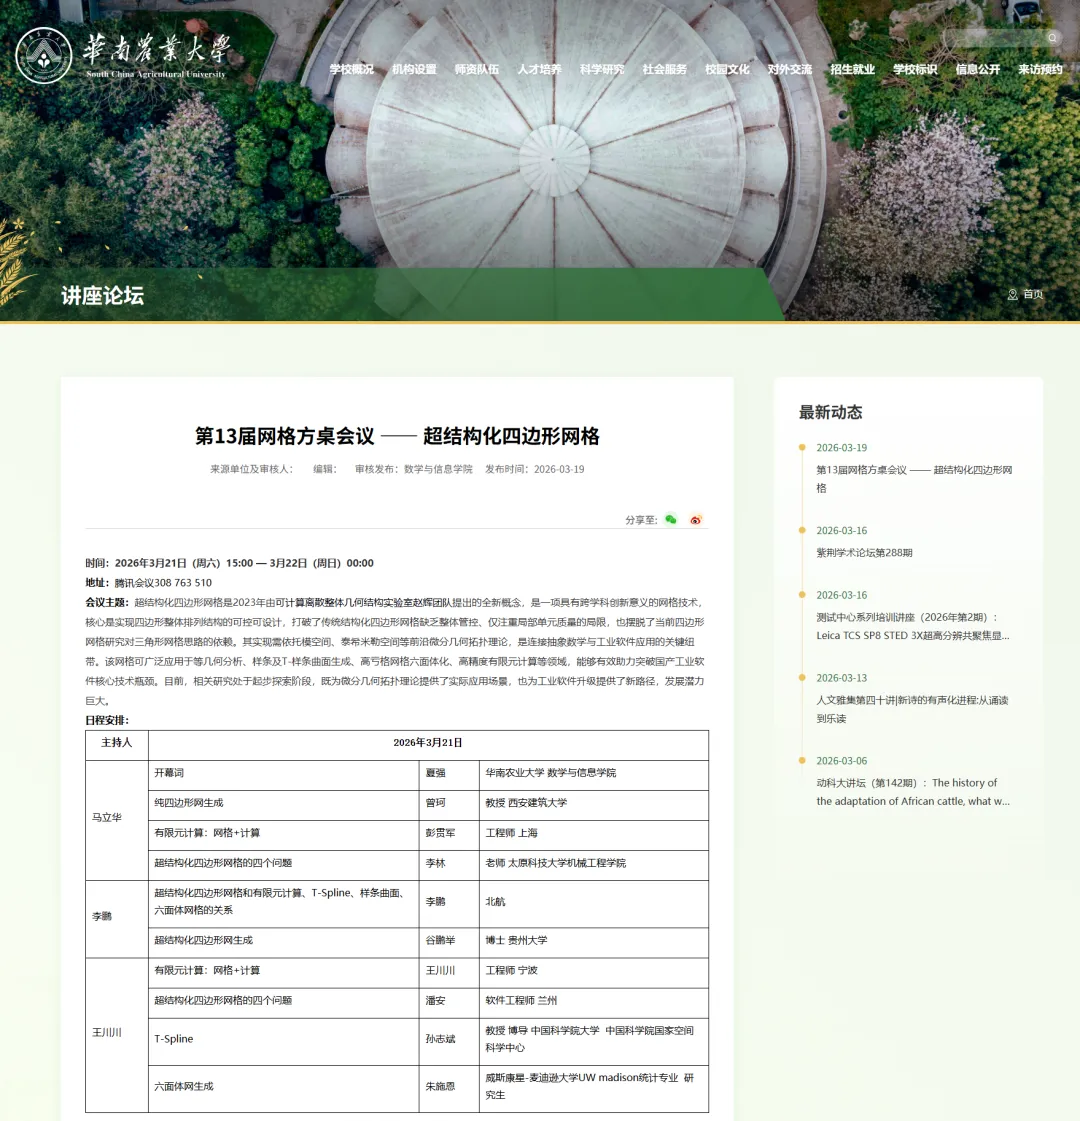Click the 马立华 host cell
The image size is (1080, 1121).
click(x=117, y=818)
